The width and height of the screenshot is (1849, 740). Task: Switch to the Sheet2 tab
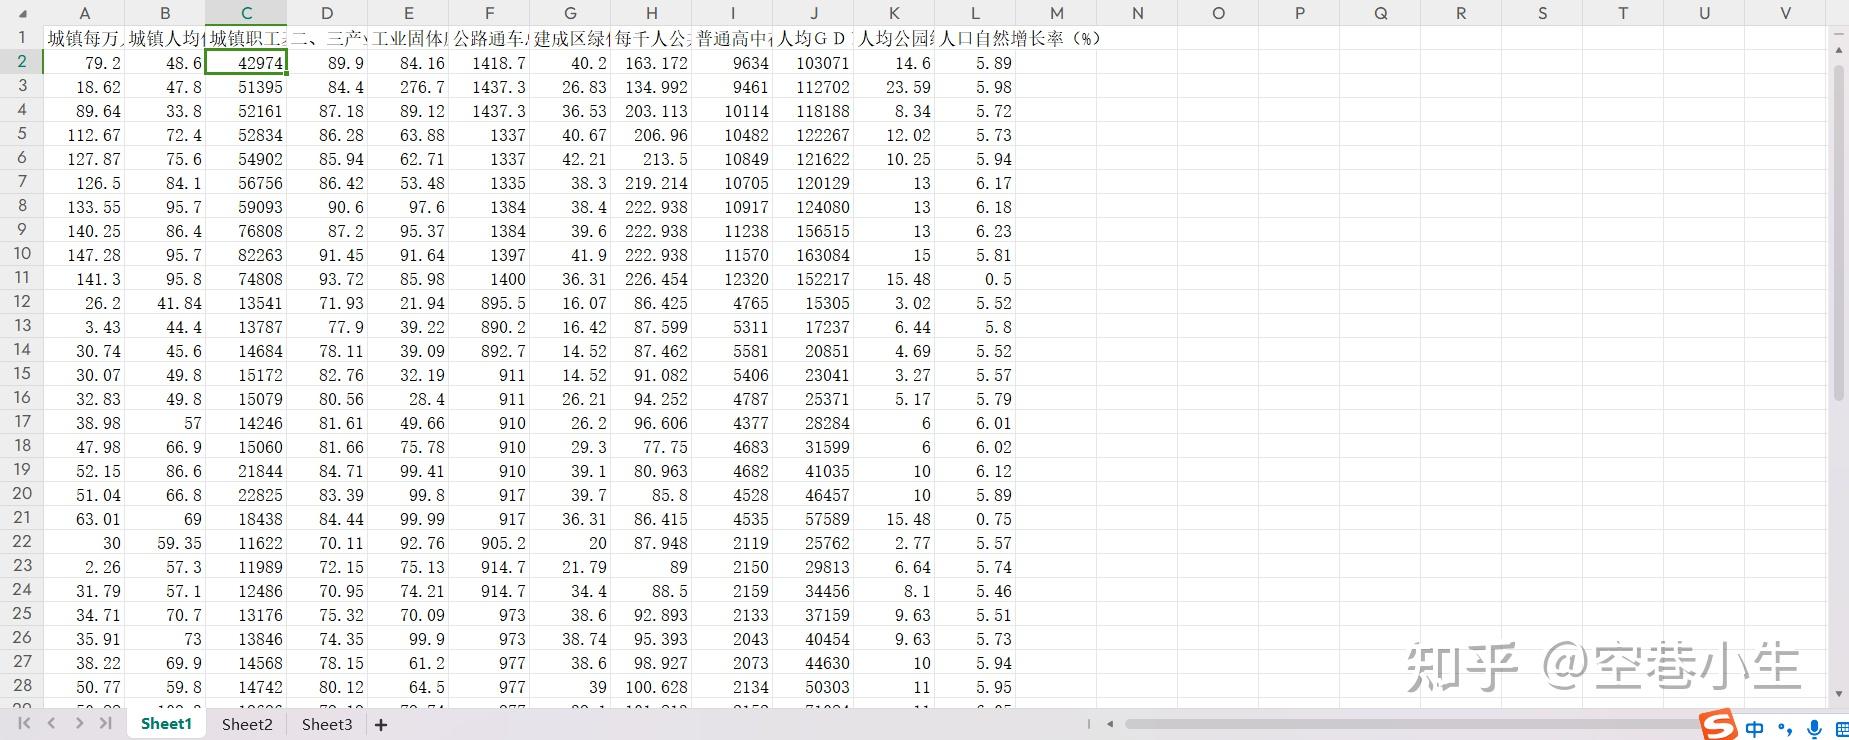pos(247,724)
